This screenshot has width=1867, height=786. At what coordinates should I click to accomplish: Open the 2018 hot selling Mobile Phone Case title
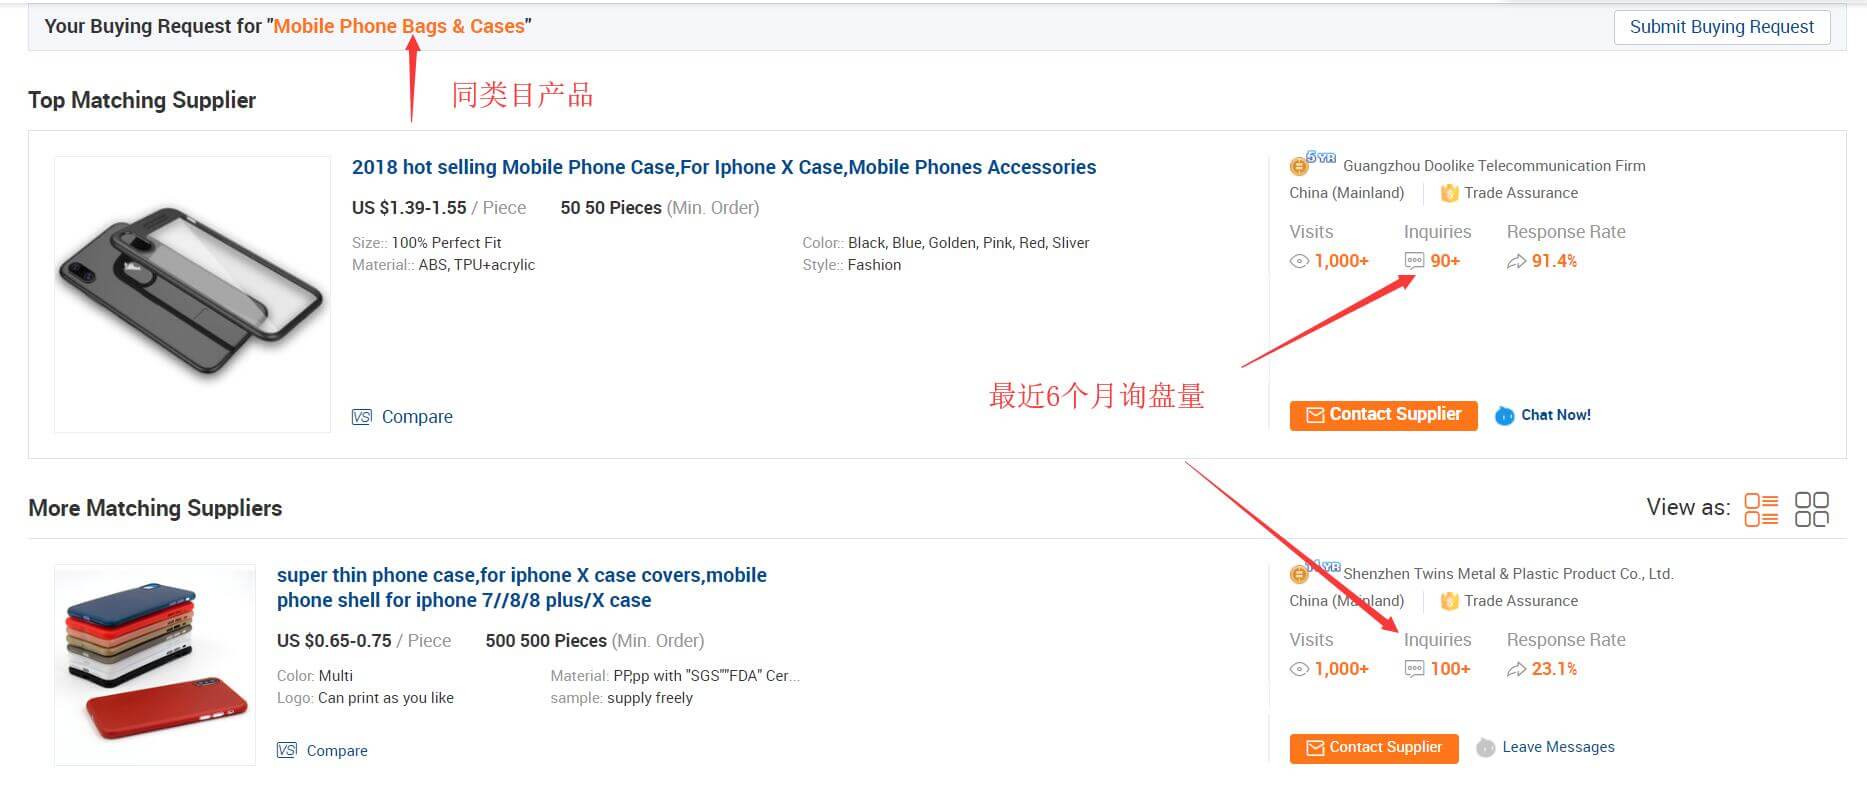point(723,167)
